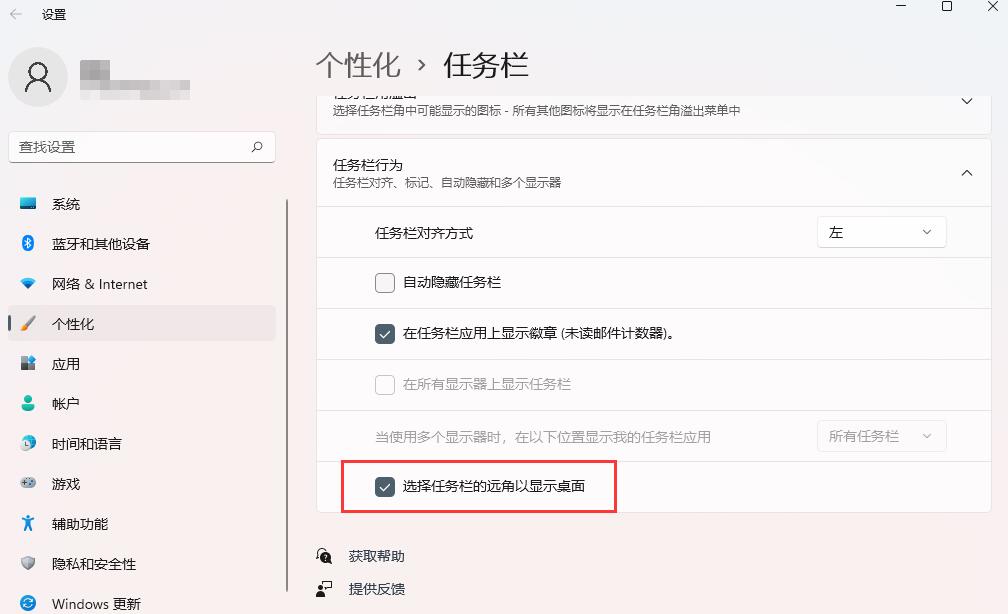The image size is (1008, 614).
Task: Click the Windows 更新 sync icon
Action: click(28, 603)
